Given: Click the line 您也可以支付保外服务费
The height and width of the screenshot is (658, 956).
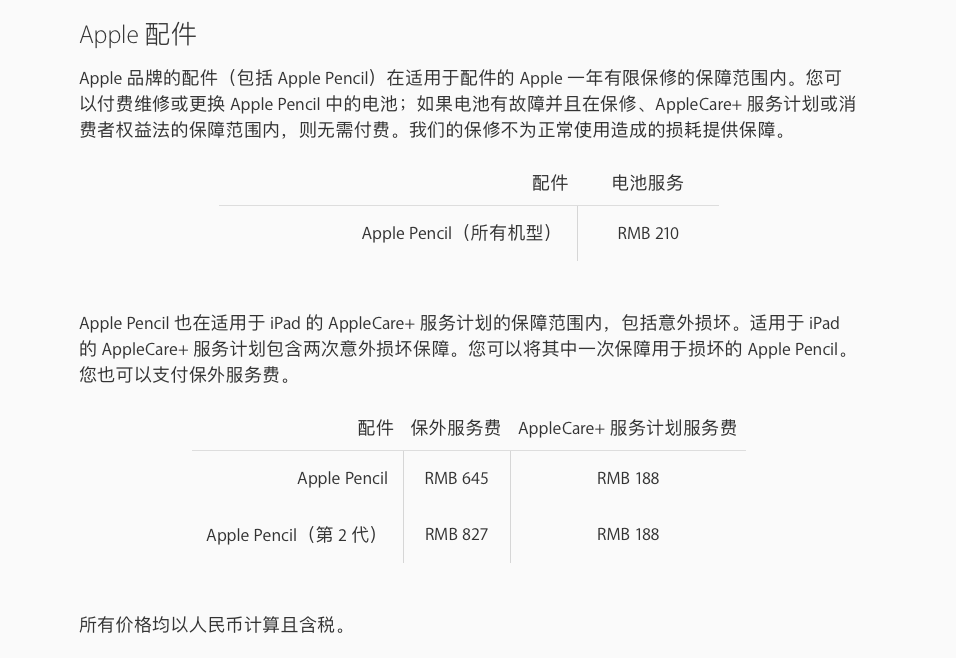Looking at the screenshot, I should pyautogui.click(x=185, y=374).
